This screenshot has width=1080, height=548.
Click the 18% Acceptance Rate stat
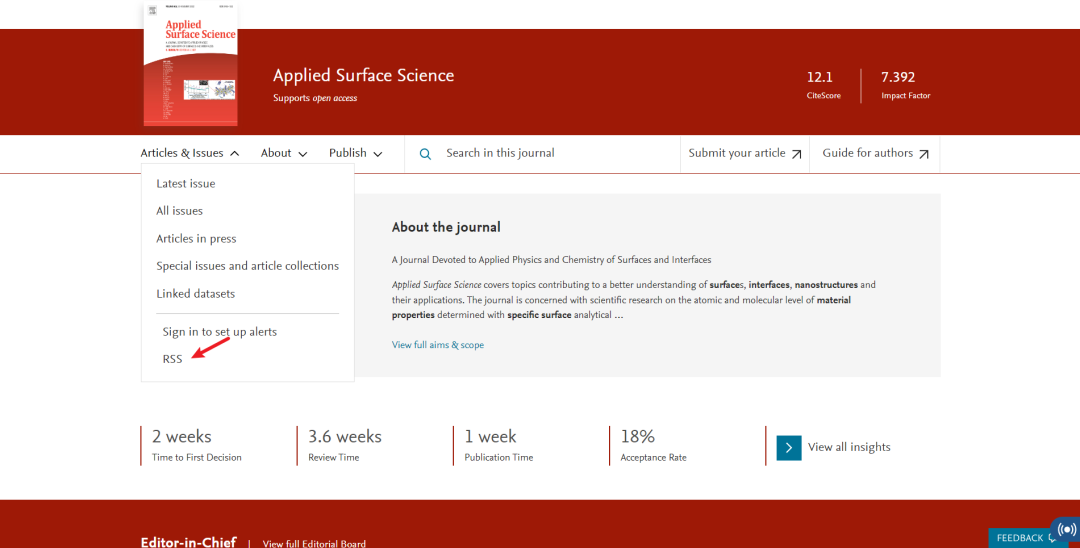tap(653, 445)
